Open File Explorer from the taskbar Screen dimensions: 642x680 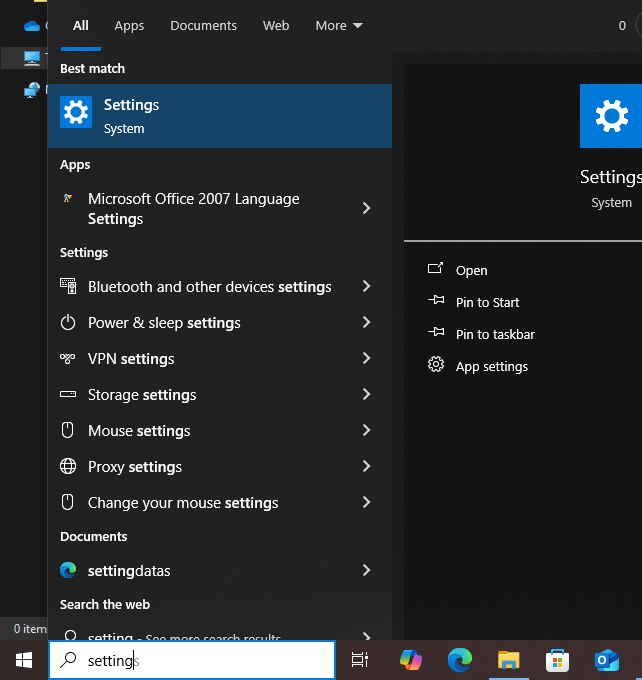[x=508, y=660]
